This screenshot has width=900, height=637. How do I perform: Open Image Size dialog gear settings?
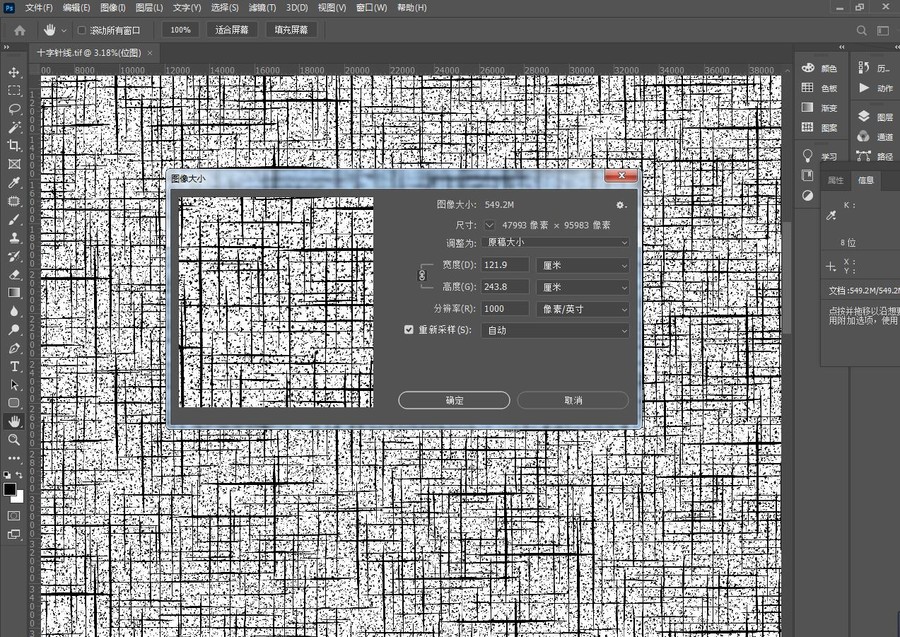pyautogui.click(x=620, y=205)
